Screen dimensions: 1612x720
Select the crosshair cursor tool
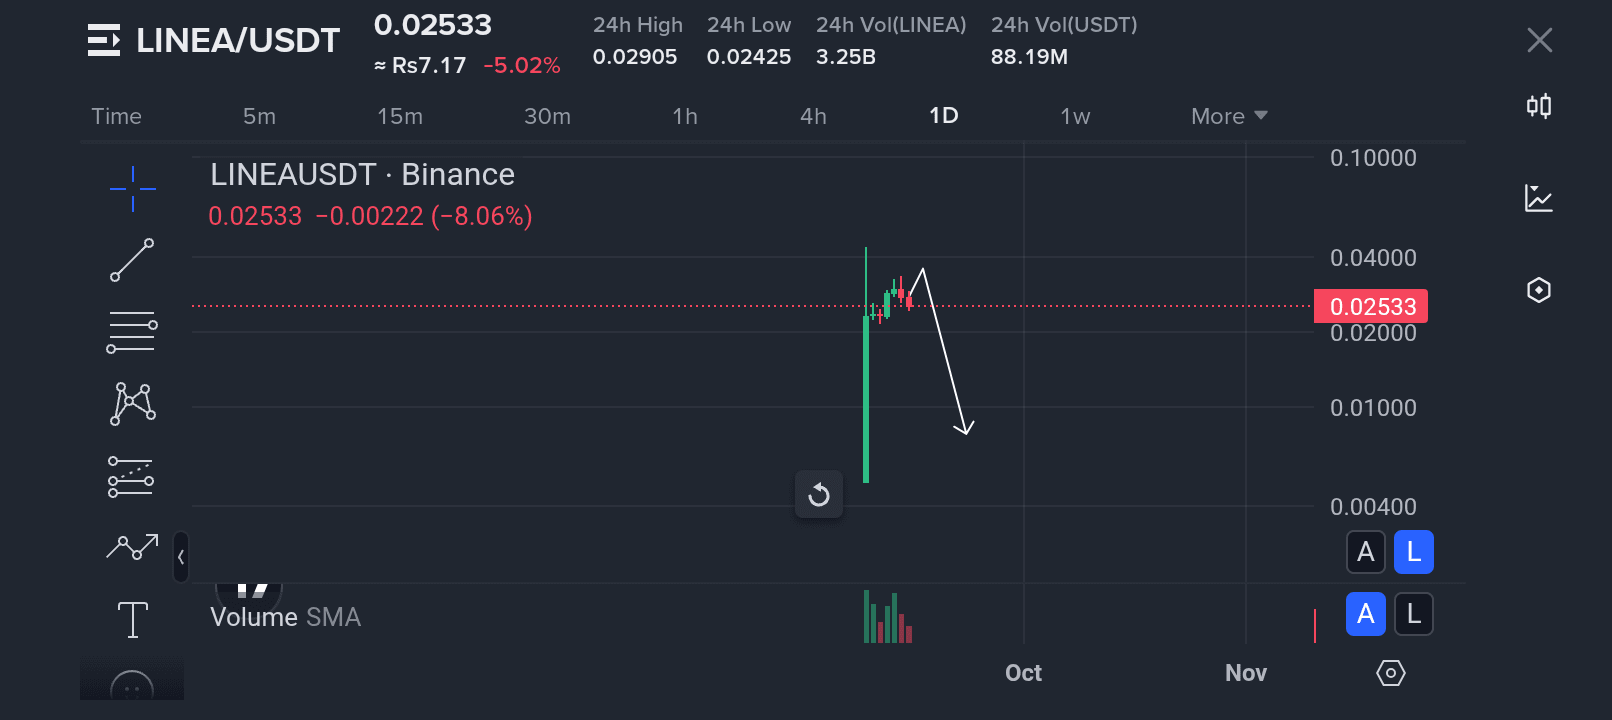point(132,188)
